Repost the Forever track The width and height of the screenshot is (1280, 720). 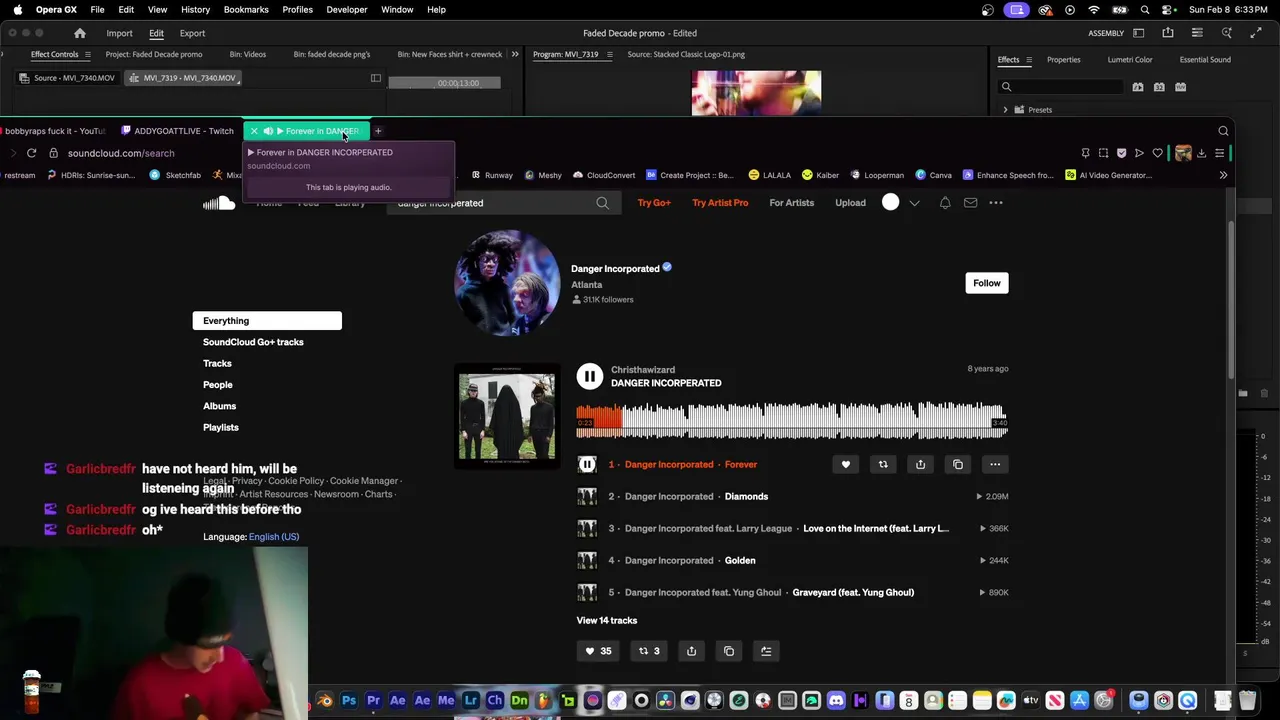tap(883, 464)
